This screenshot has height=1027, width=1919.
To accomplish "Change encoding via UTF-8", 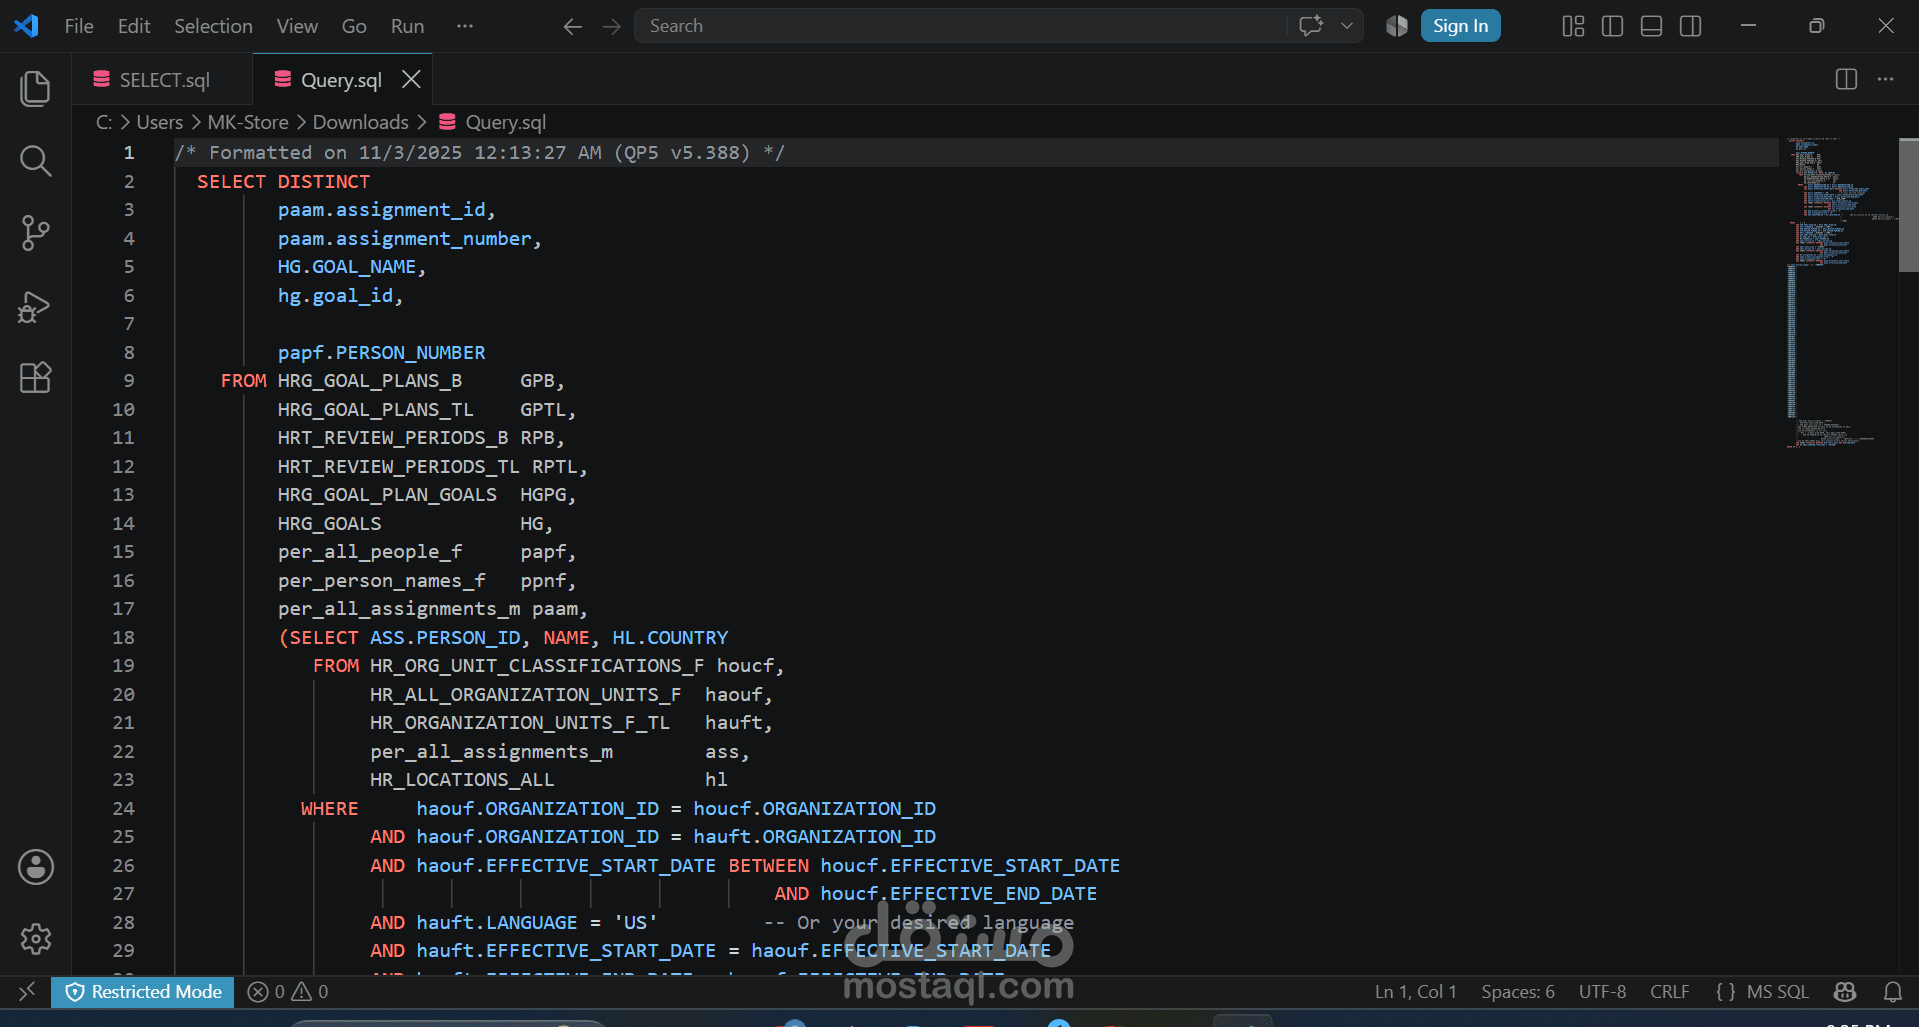I will point(1602,991).
